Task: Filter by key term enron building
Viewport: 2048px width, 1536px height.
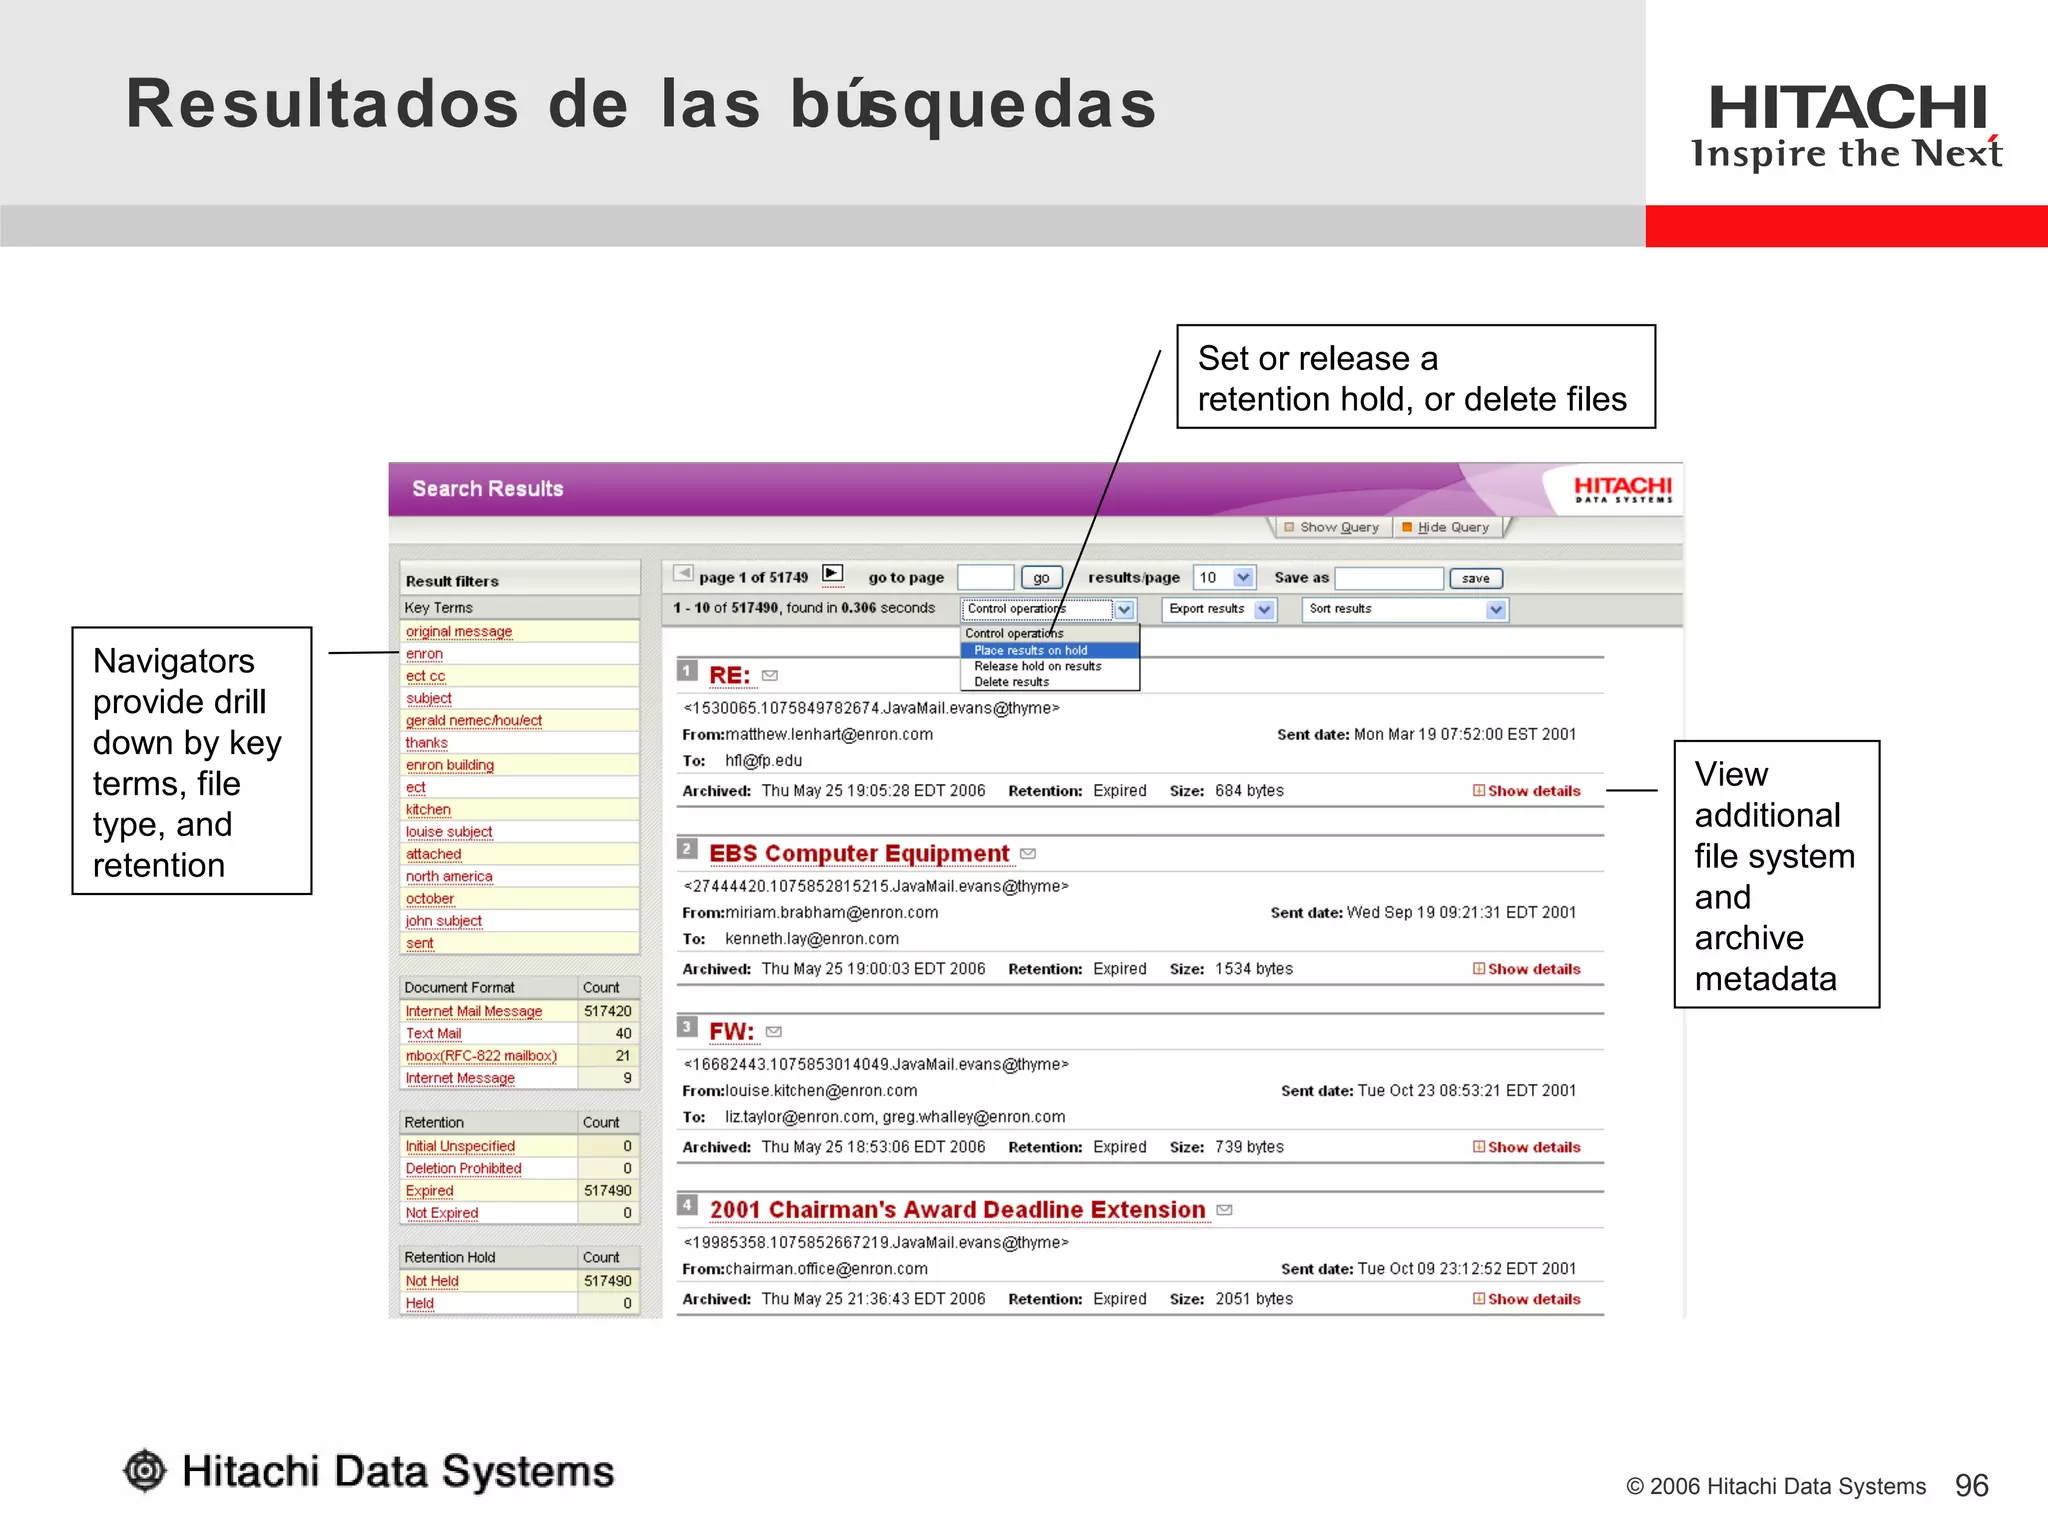Action: tap(450, 765)
